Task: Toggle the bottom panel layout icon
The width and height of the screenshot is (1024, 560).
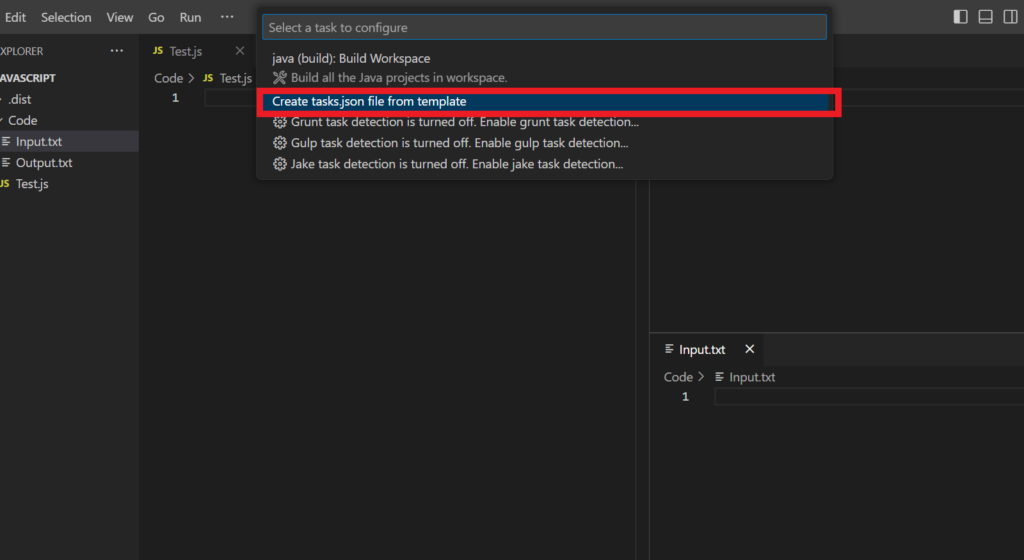Action: [985, 17]
